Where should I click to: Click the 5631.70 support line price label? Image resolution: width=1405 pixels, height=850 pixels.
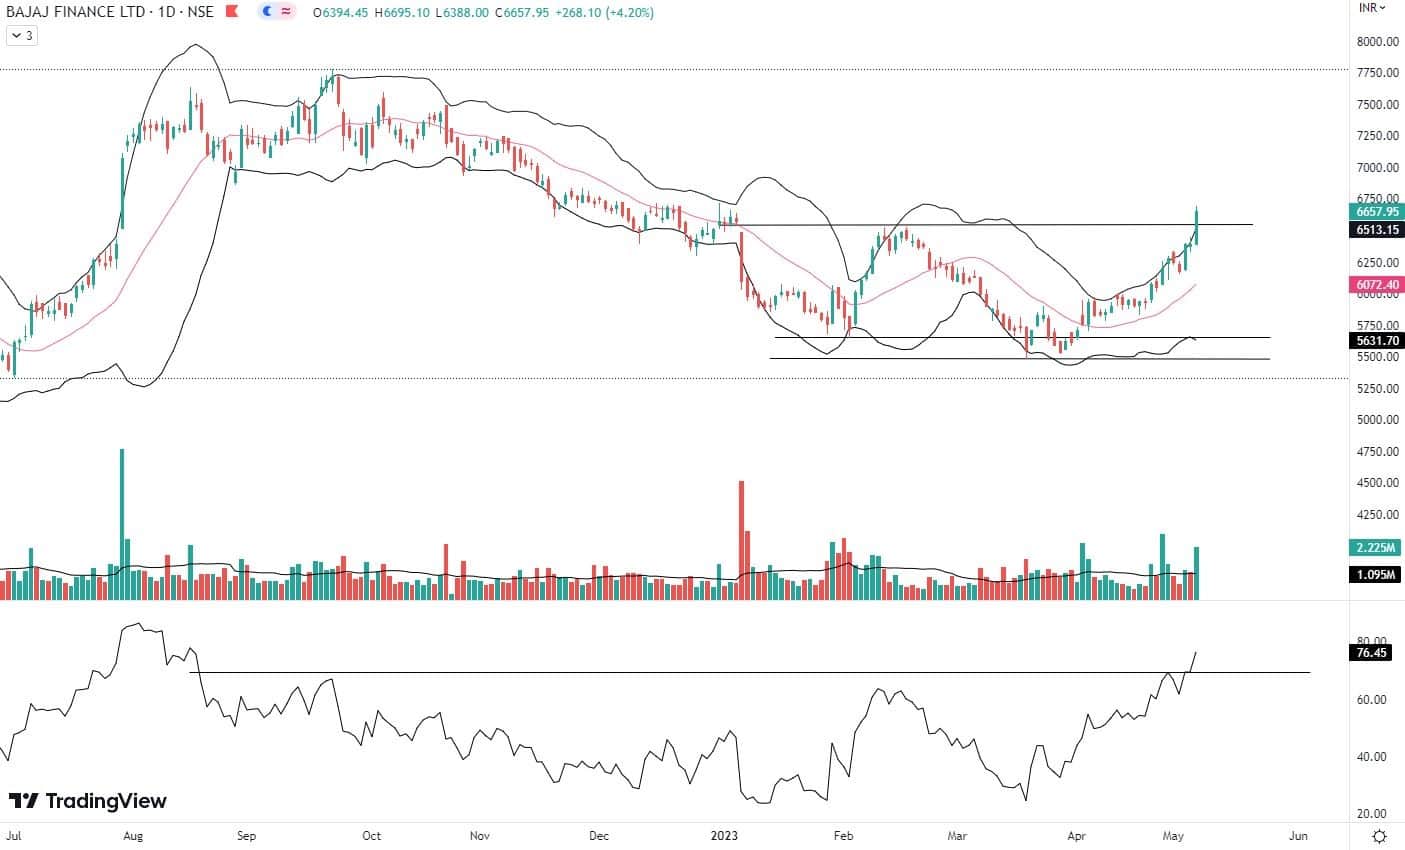click(1376, 341)
